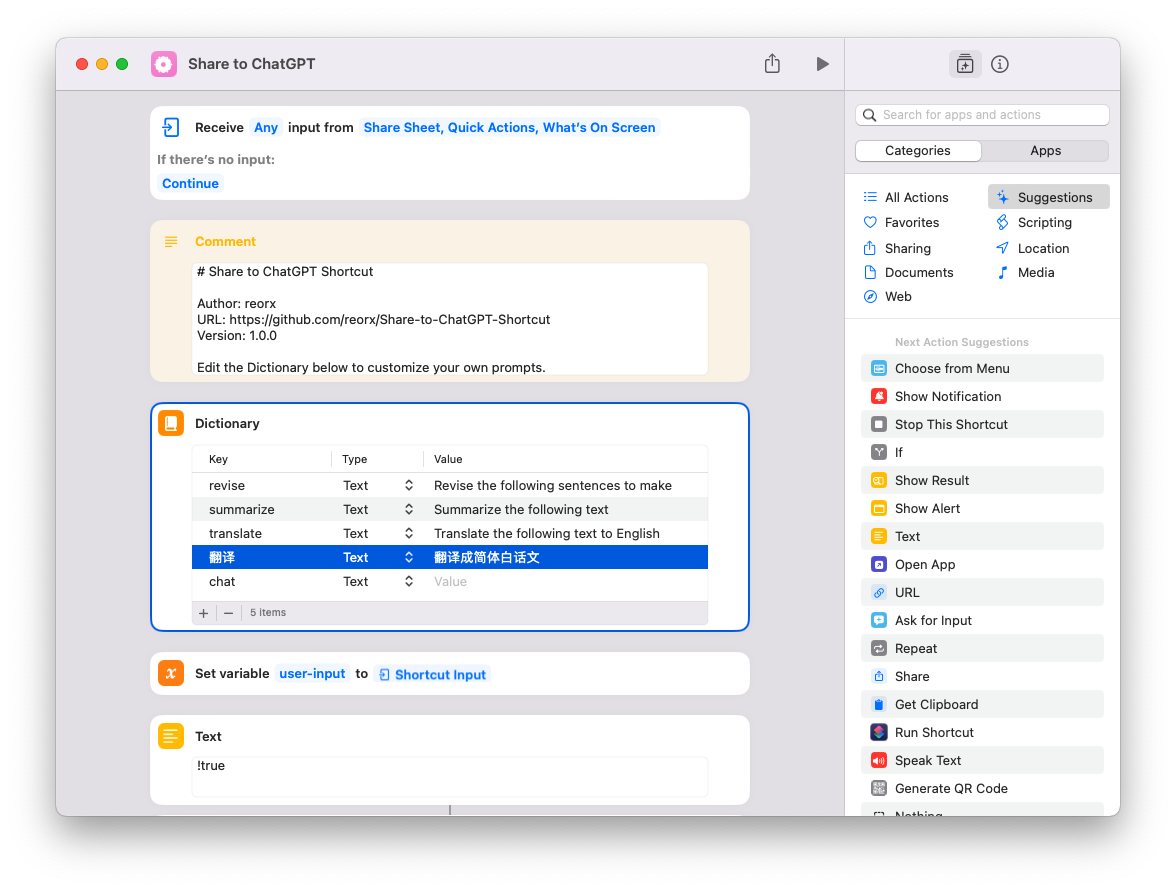The width and height of the screenshot is (1176, 890).
Task: Change the Continue no-input option
Action: tap(190, 184)
